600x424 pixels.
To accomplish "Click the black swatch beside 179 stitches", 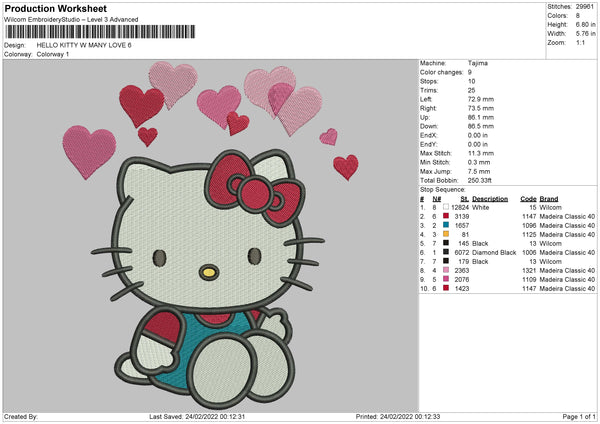I will coord(446,261).
